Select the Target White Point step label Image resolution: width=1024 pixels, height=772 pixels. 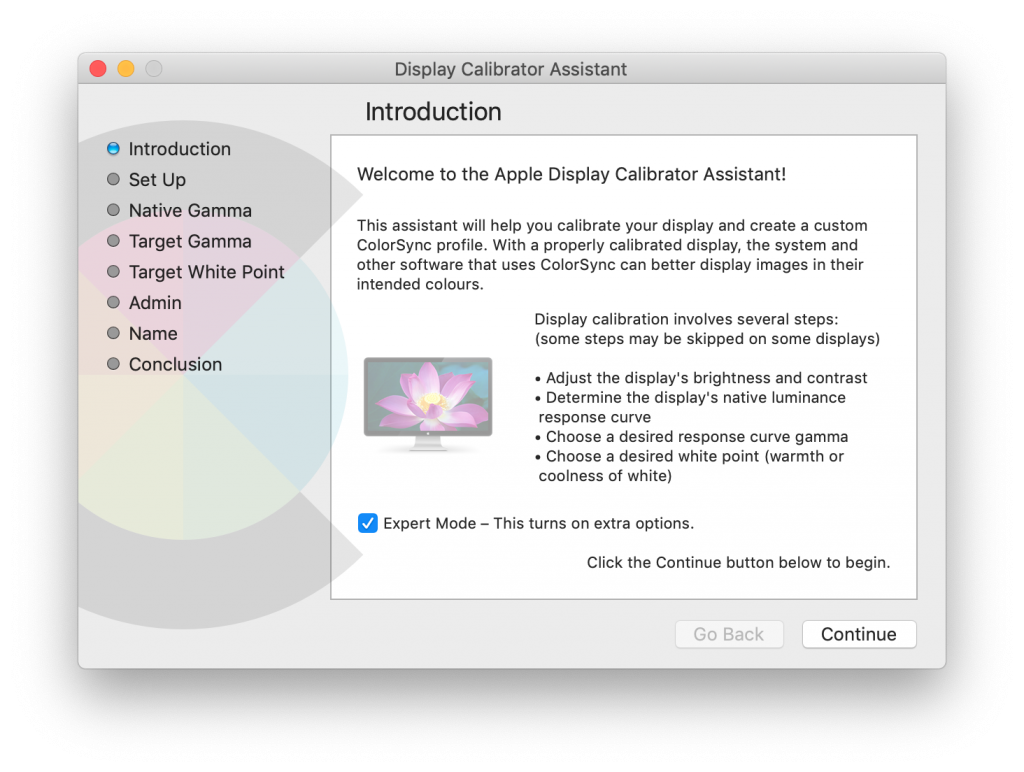coord(206,272)
